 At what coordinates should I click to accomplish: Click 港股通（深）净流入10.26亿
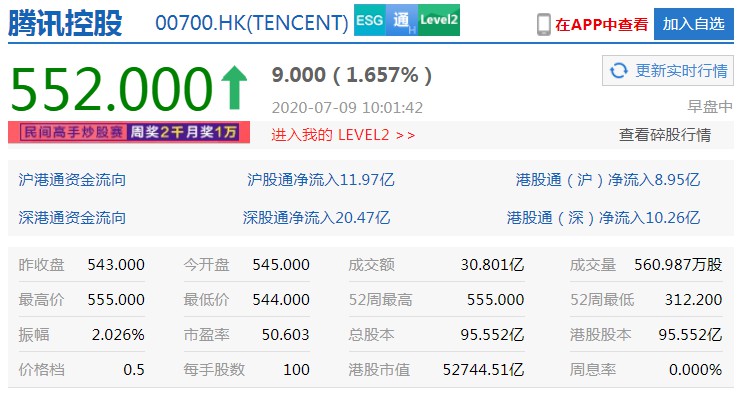[x=604, y=218]
